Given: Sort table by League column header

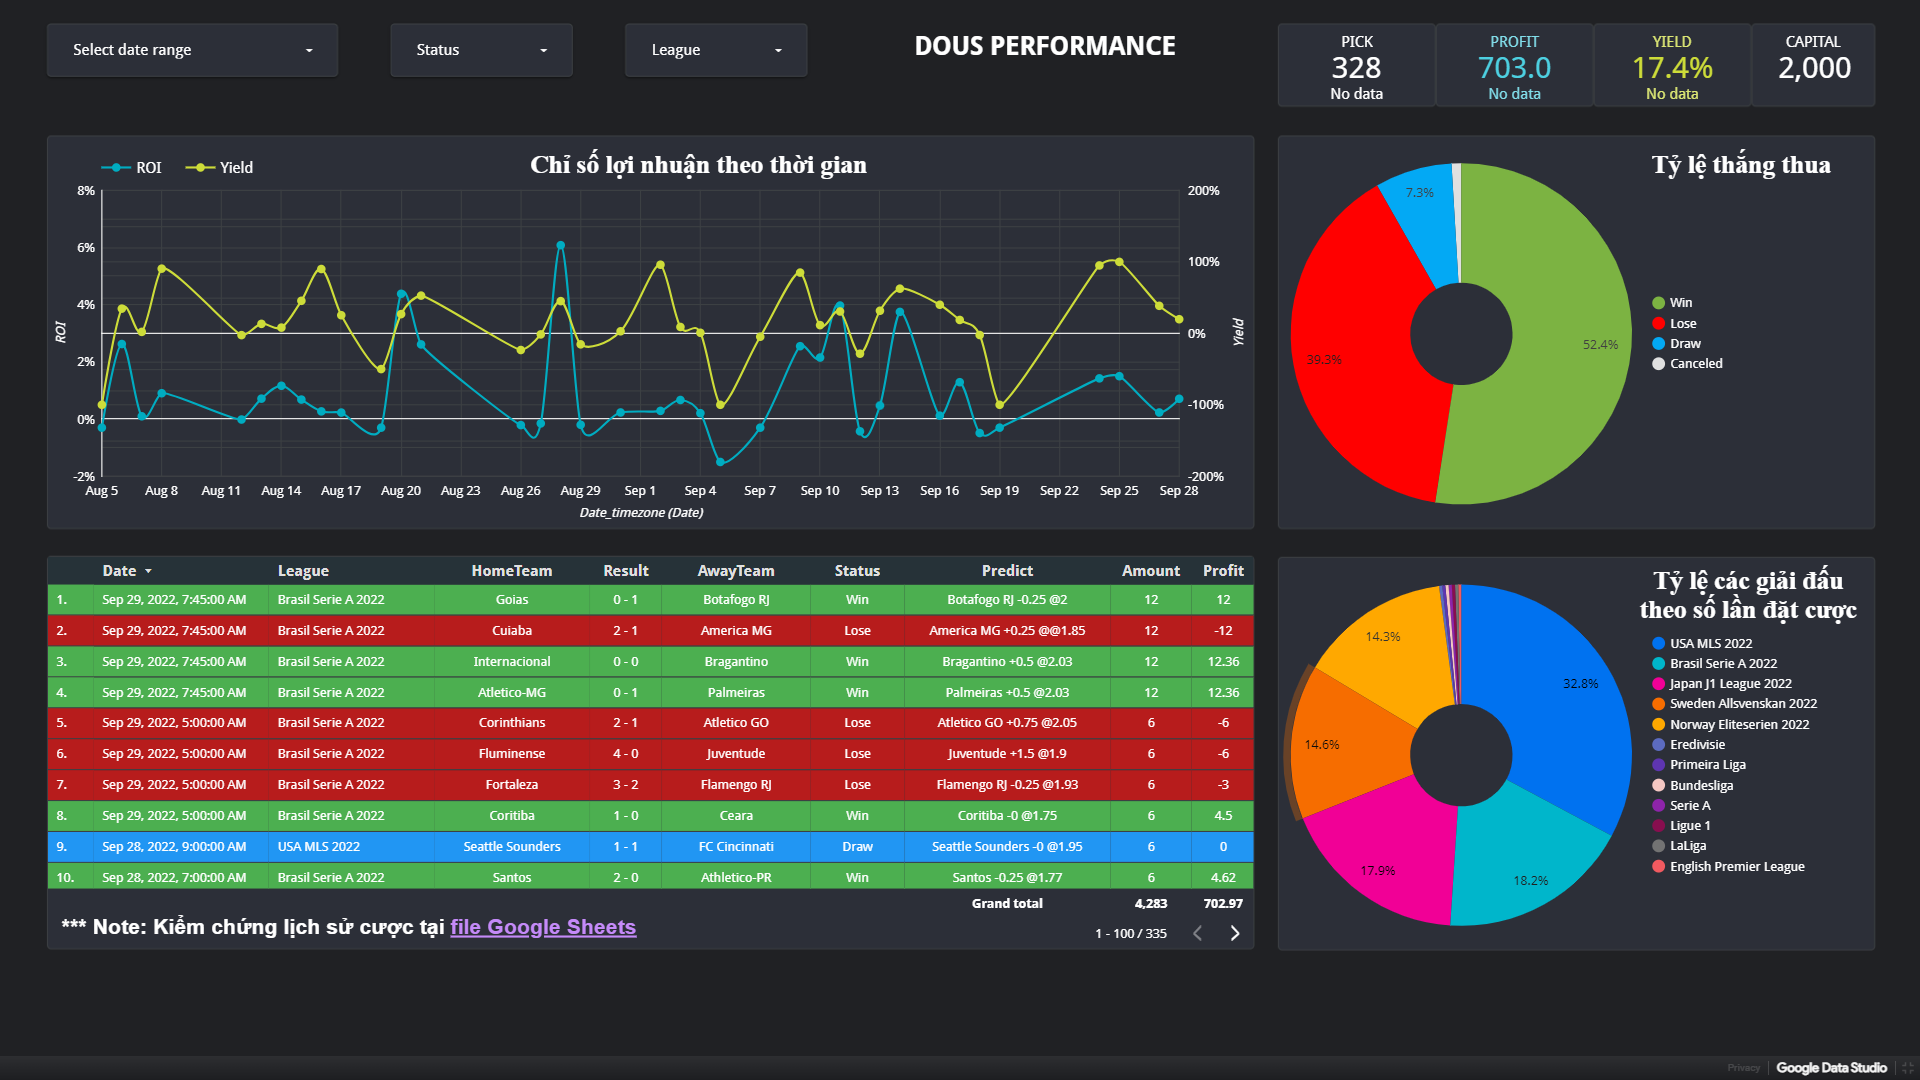Looking at the screenshot, I should (x=303, y=571).
